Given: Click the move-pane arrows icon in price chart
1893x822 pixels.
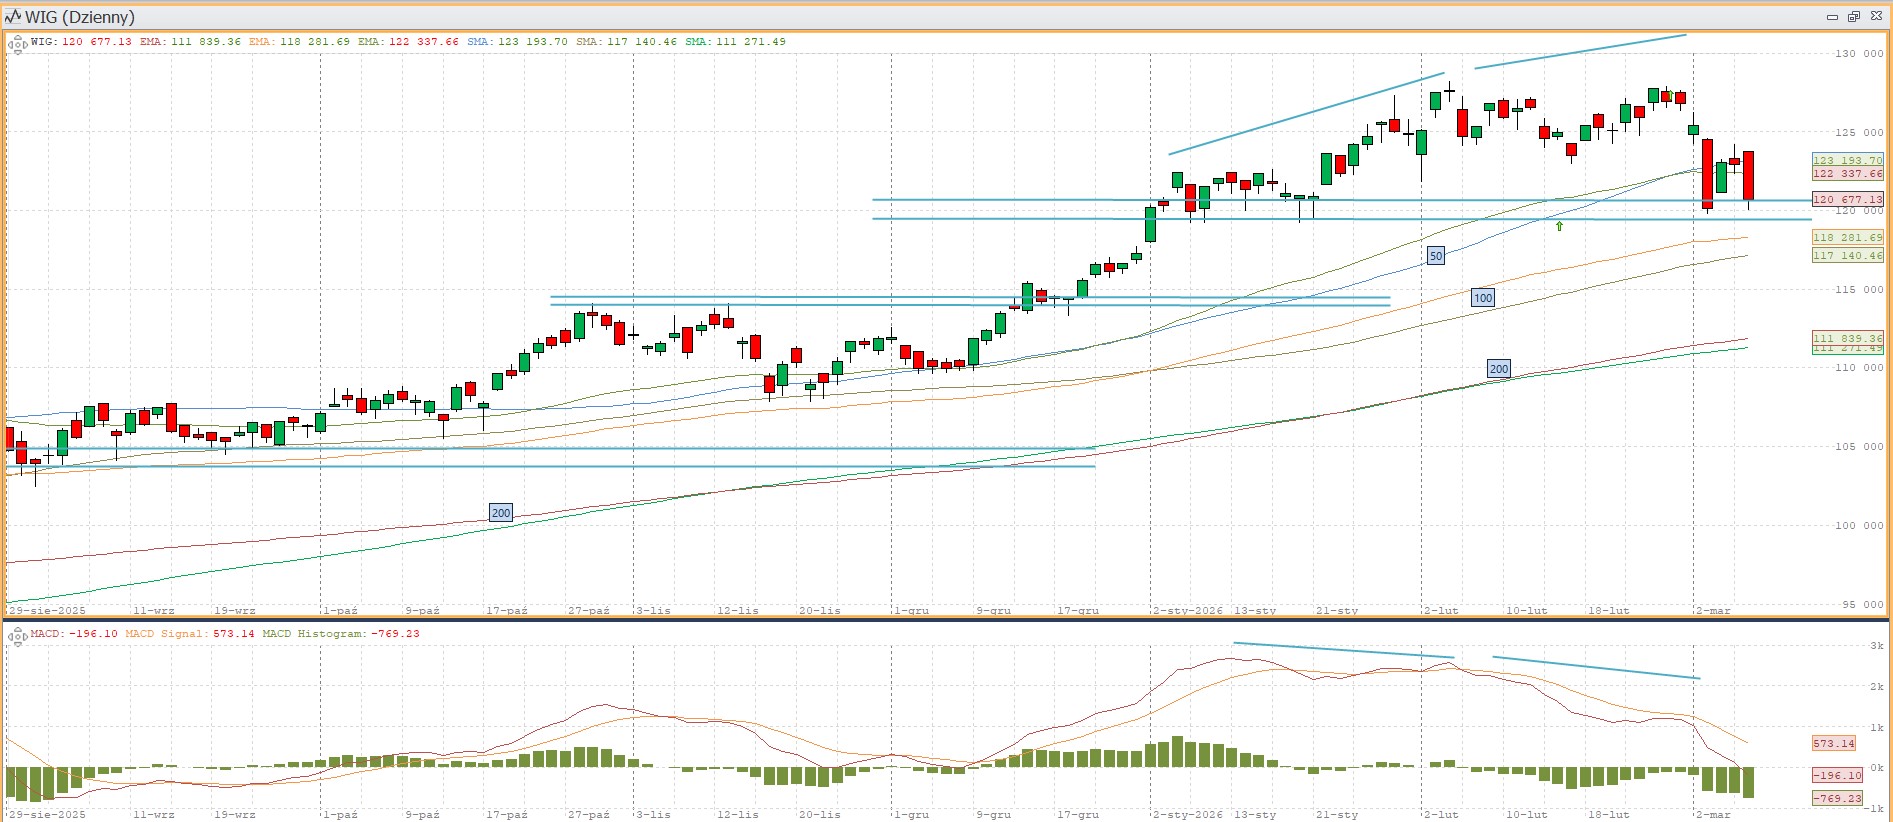Looking at the screenshot, I should coord(17,43).
